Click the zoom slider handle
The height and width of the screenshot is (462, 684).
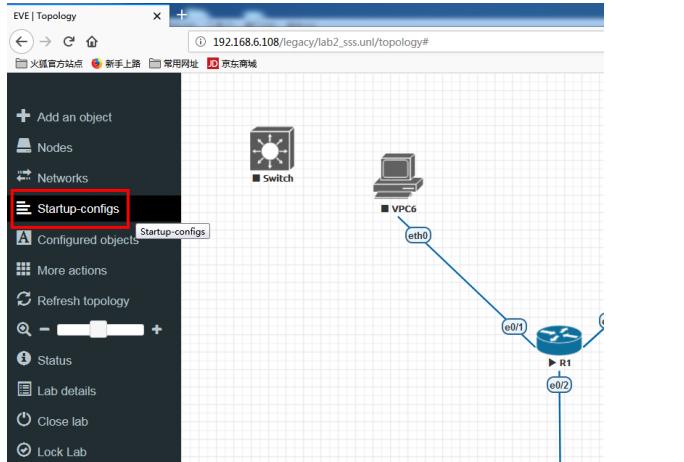coord(98,329)
